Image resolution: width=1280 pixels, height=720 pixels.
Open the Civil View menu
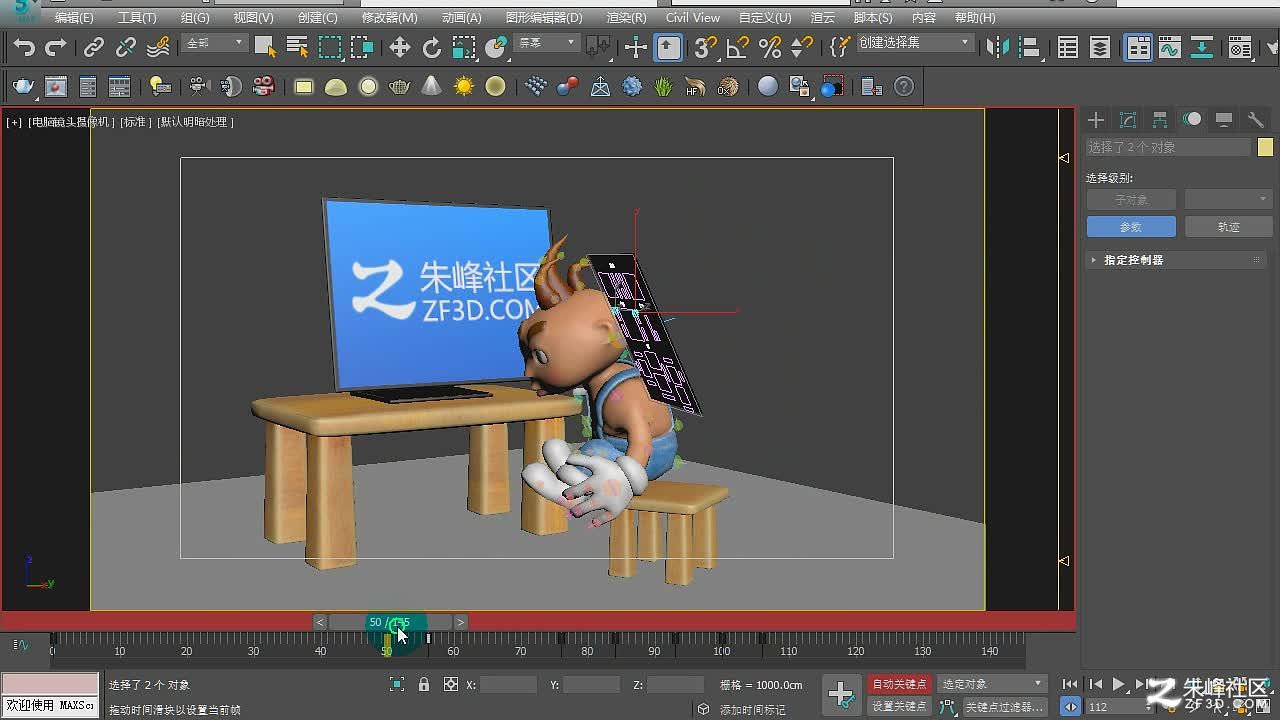coord(693,18)
